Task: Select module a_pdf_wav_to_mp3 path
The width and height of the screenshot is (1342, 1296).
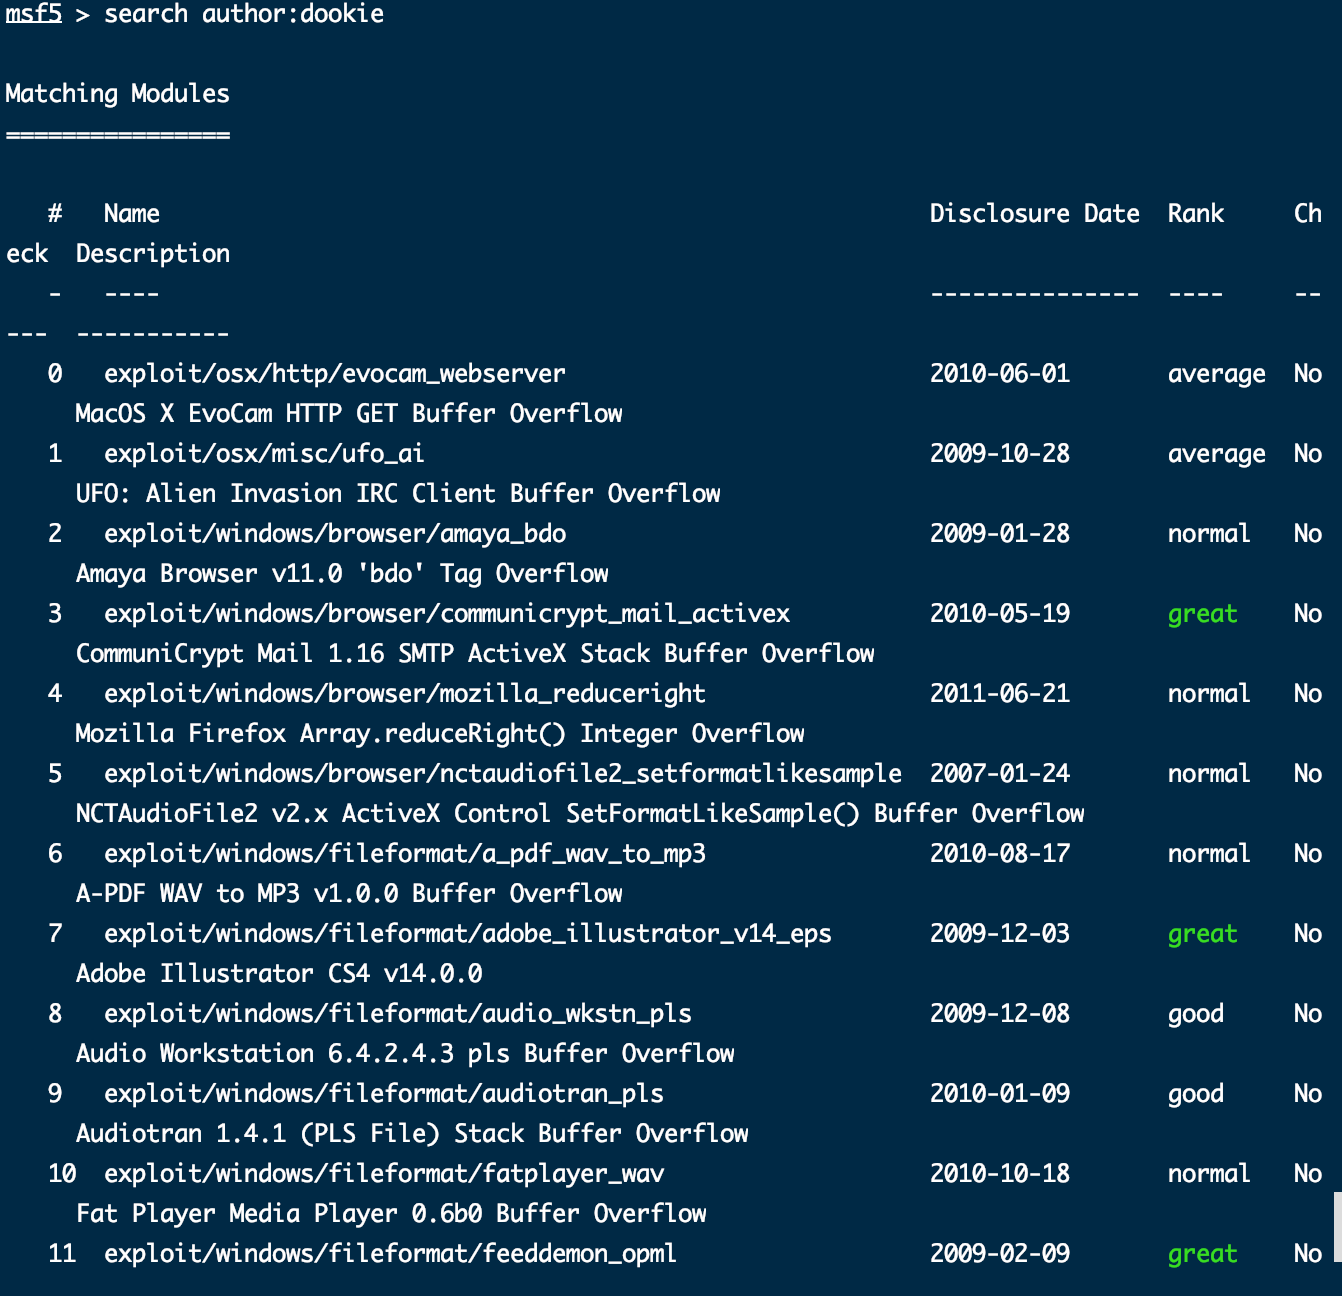Action: pos(405,854)
